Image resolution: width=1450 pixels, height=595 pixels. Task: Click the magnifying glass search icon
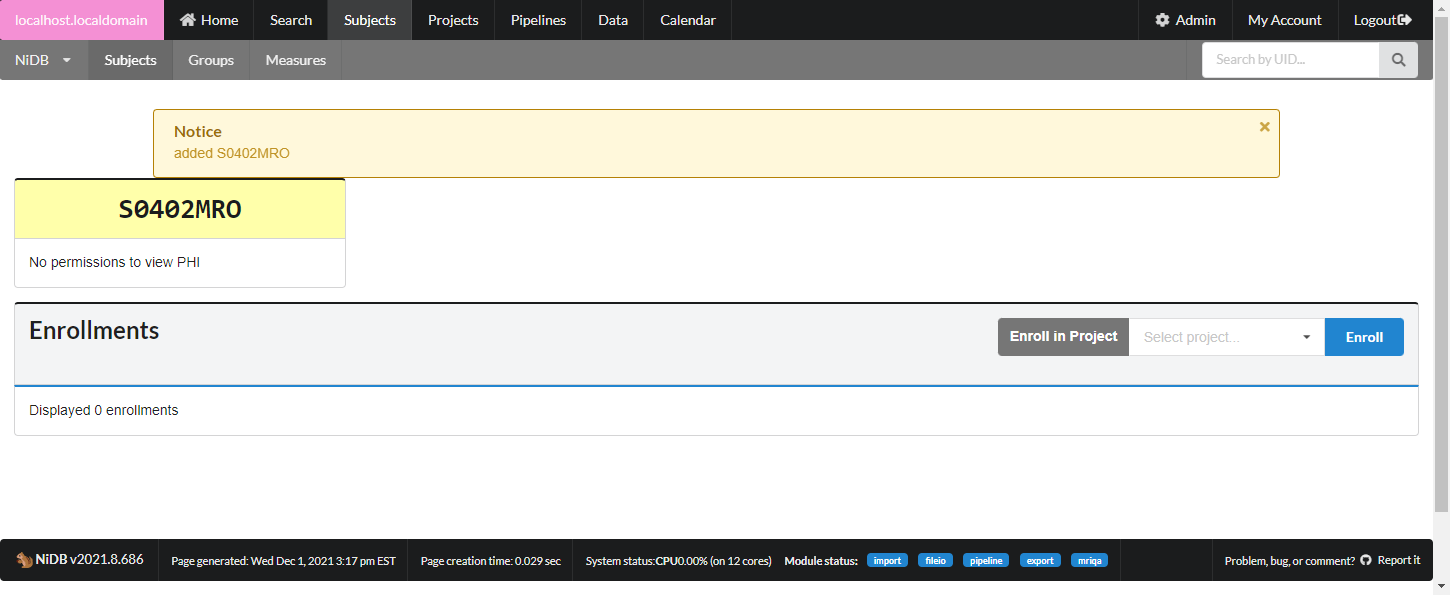[x=1398, y=60]
